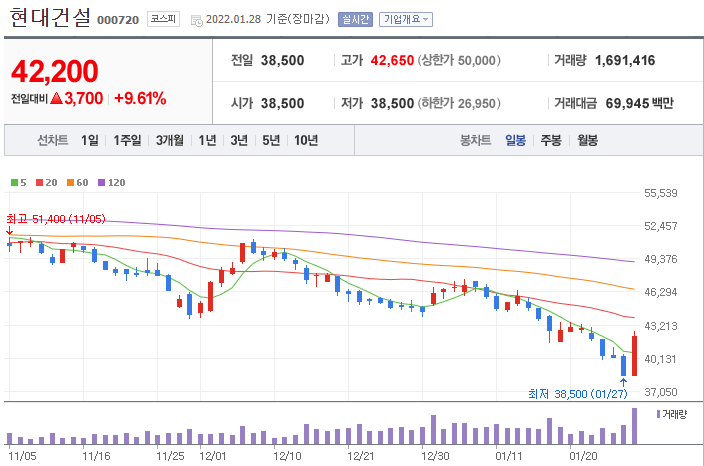
Task: Click the orange 60-day moving average swatch
Action: pyautogui.click(x=70, y=183)
